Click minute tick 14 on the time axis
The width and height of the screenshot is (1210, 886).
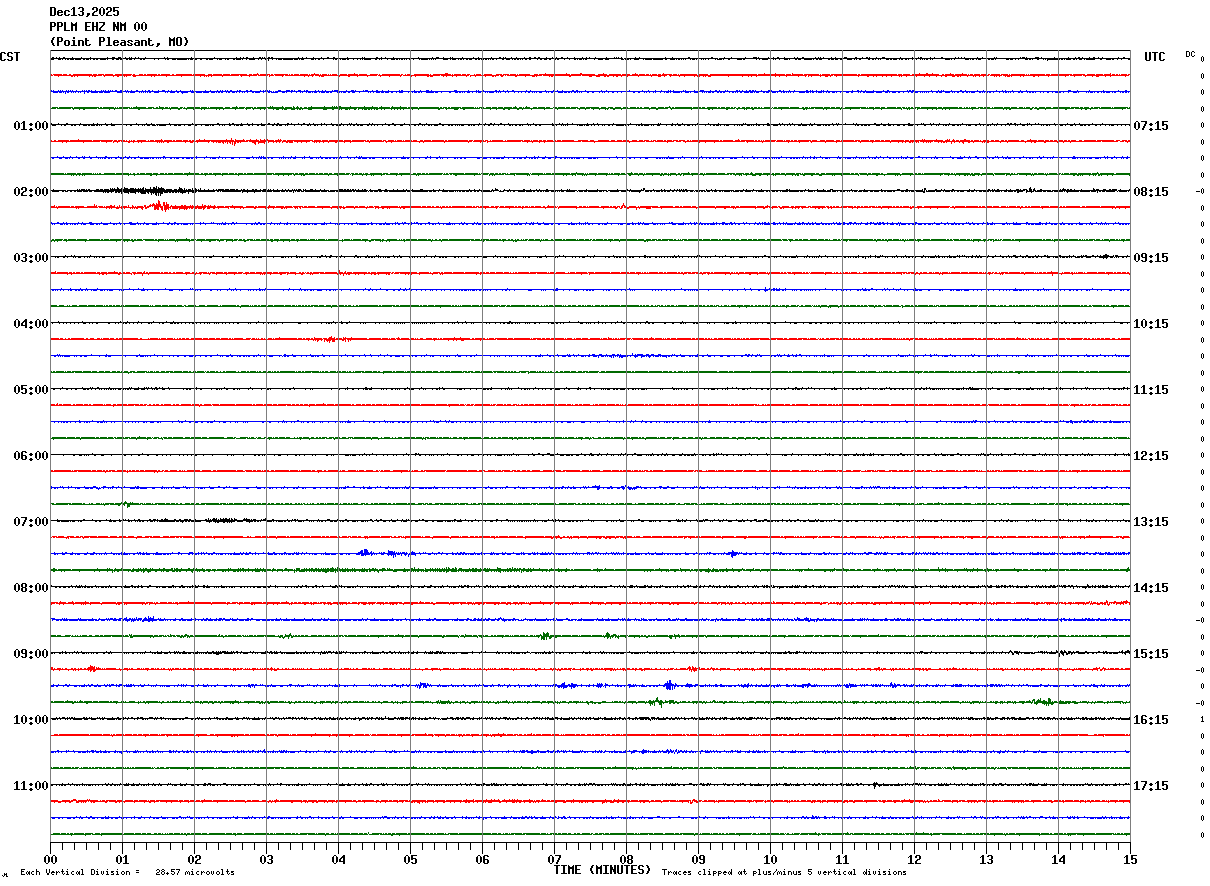tap(1059, 859)
